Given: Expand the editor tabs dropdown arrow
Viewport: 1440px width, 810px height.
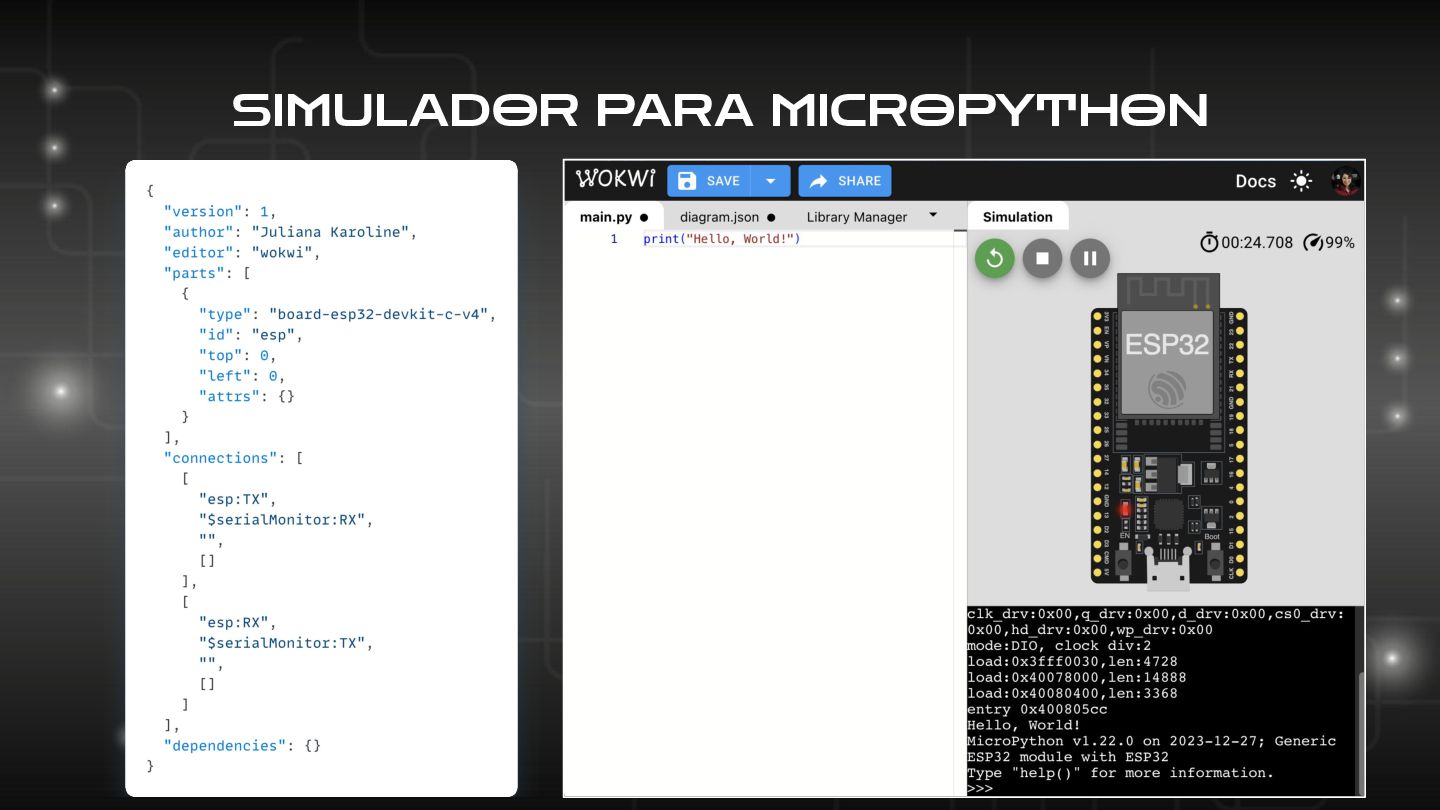Looking at the screenshot, I should tap(933, 215).
